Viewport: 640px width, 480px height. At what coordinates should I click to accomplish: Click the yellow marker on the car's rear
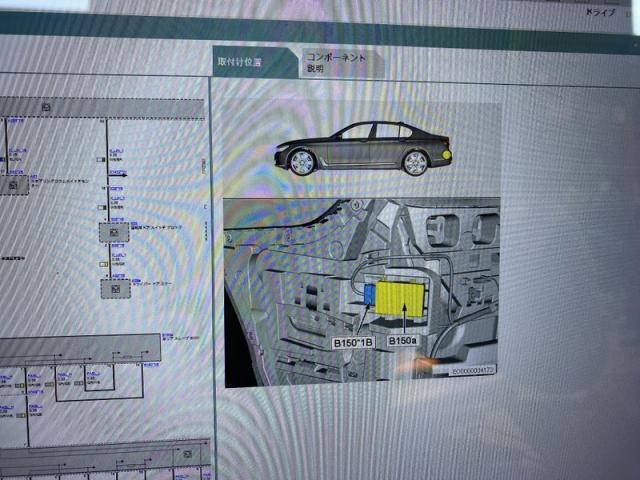point(446,157)
